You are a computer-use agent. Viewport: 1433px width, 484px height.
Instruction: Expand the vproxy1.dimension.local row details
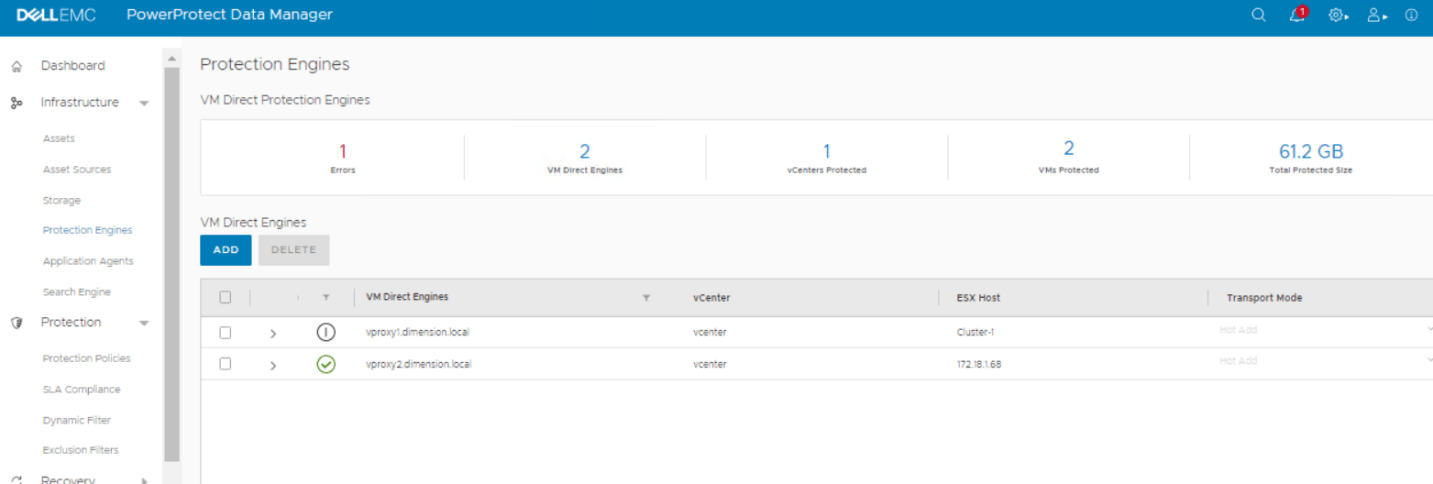pos(273,334)
